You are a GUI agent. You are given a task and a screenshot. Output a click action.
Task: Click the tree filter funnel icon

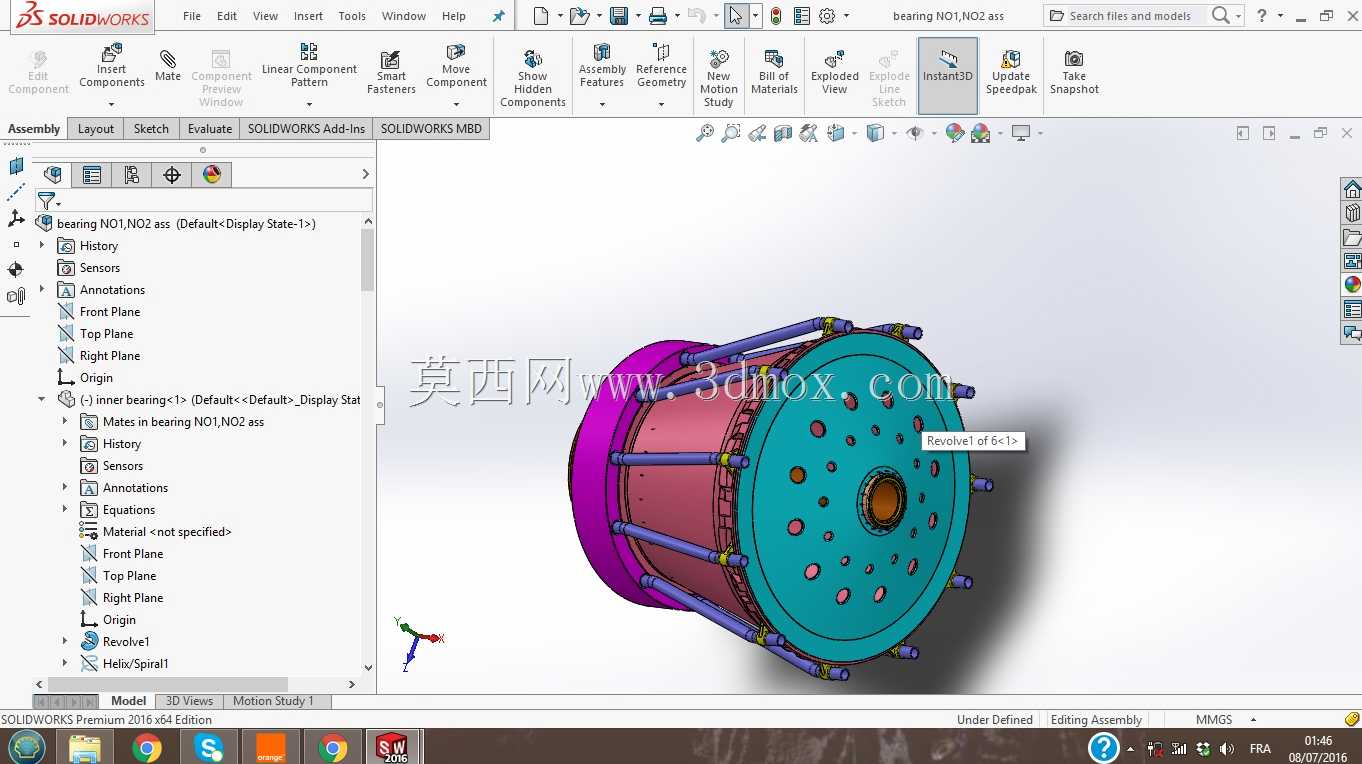pyautogui.click(x=46, y=201)
